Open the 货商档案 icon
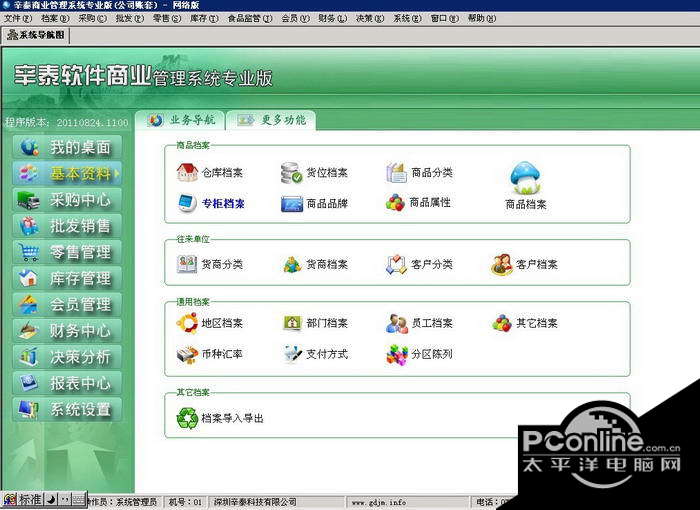The image size is (700, 510). point(292,264)
